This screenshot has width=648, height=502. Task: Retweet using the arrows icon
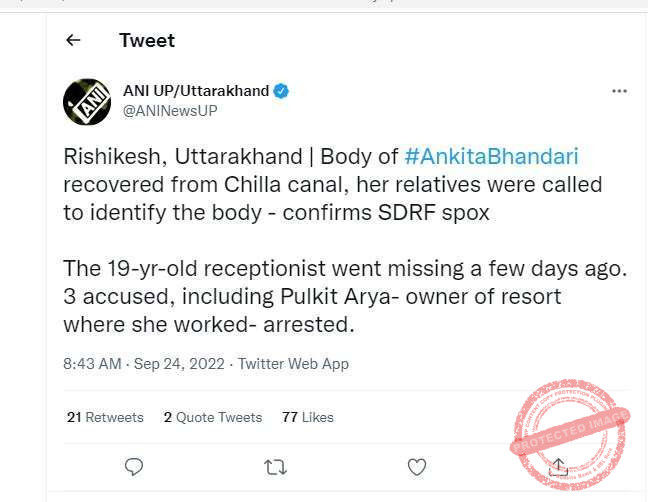[275, 467]
